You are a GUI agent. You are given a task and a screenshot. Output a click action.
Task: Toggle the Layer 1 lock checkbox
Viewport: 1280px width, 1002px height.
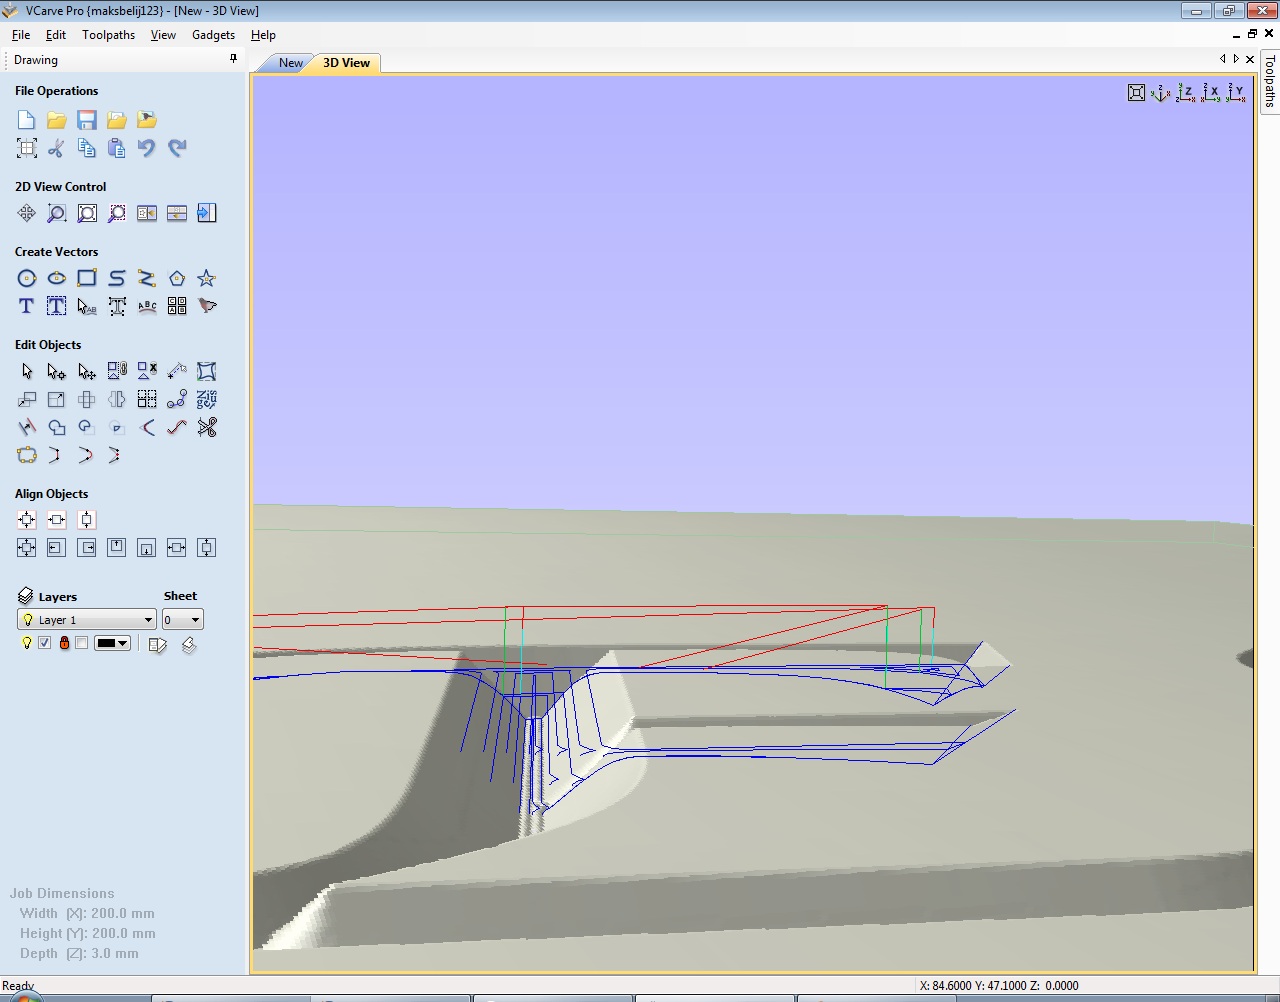tap(81, 643)
